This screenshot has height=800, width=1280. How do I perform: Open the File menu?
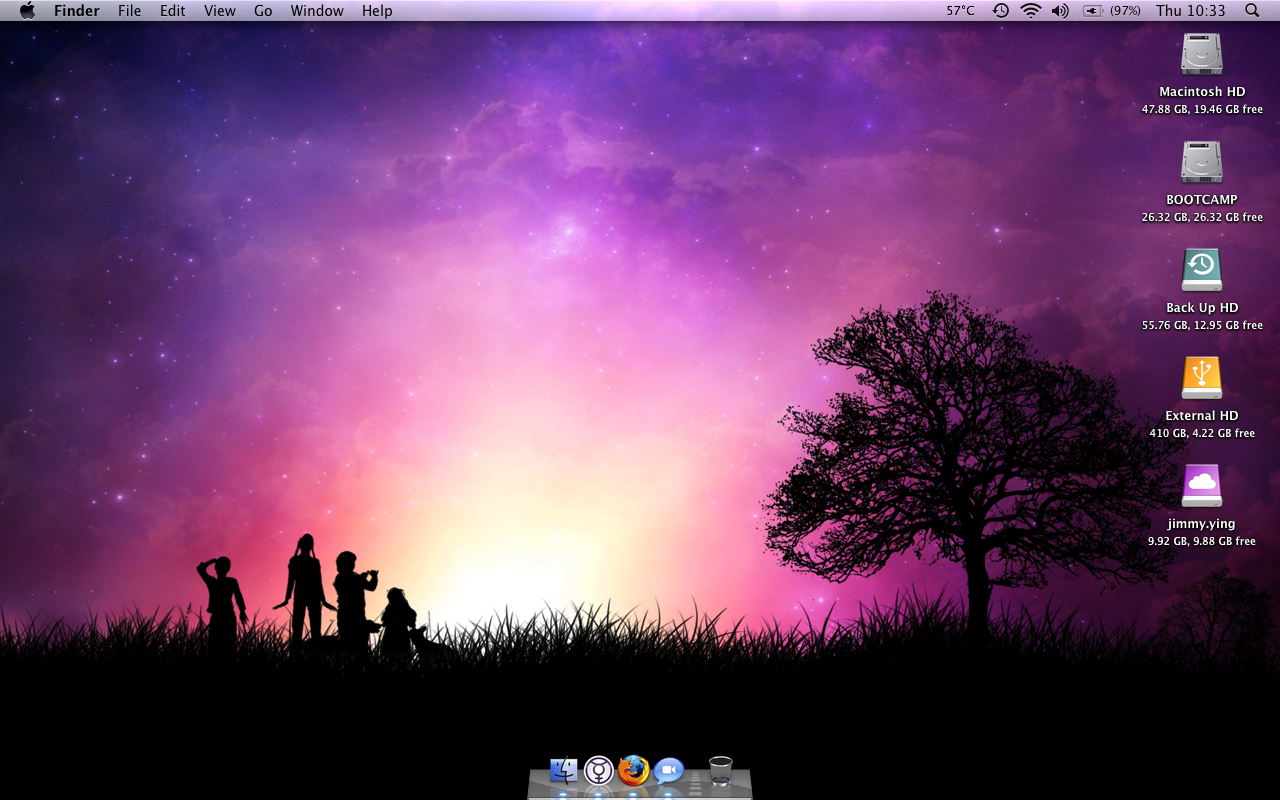[130, 11]
